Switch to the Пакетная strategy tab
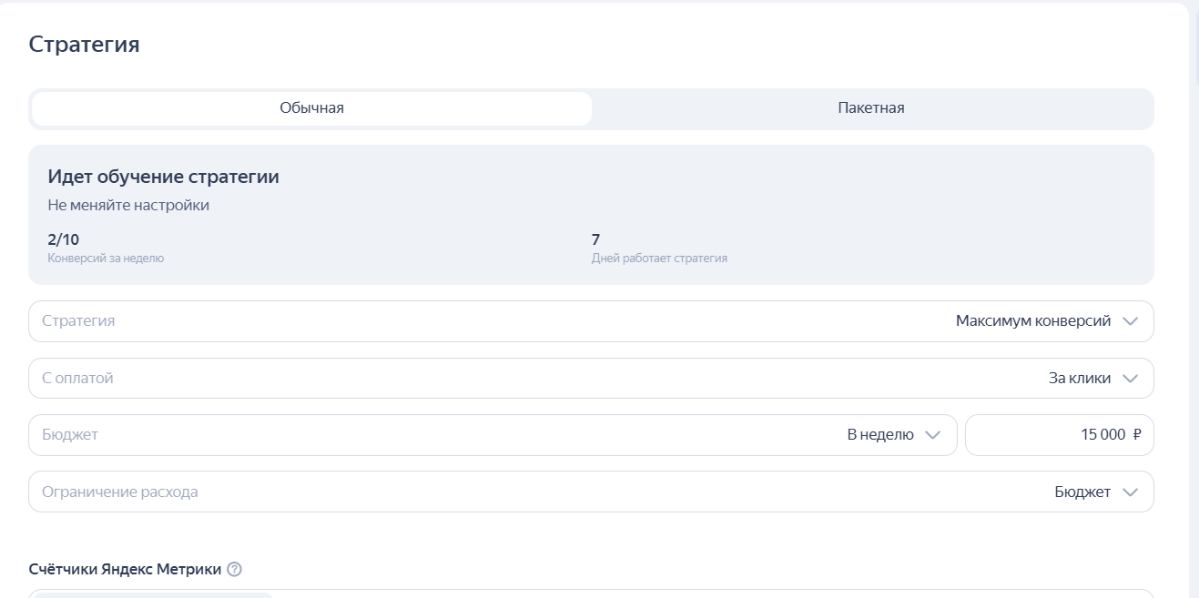1199x598 pixels. [x=871, y=109]
